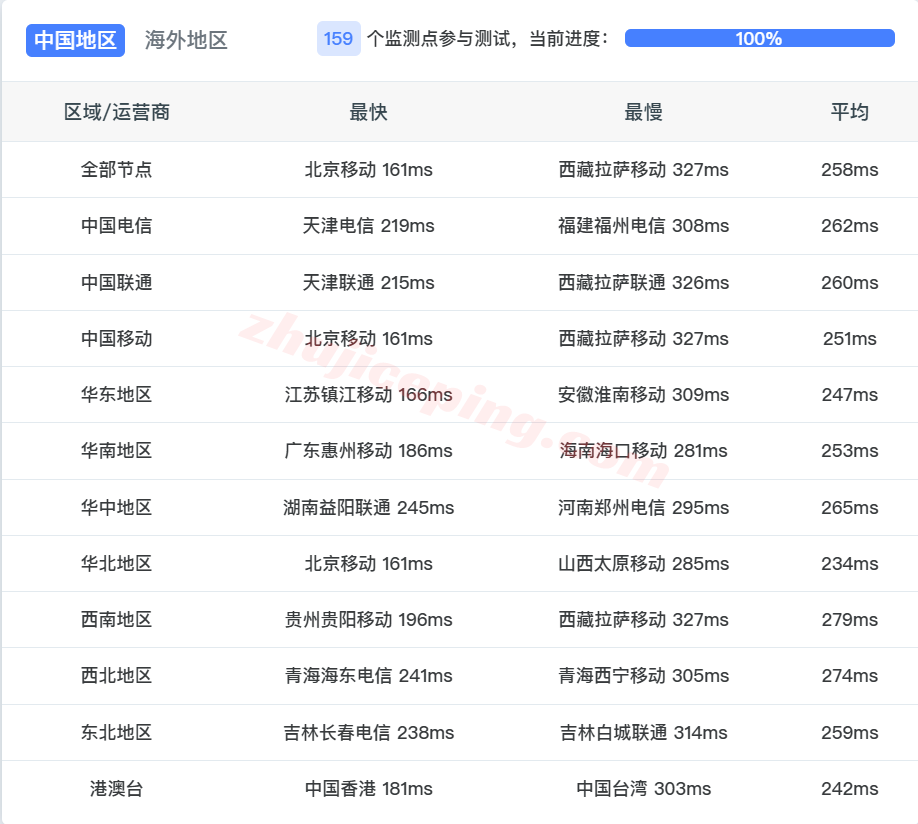The height and width of the screenshot is (824, 918).
Task: Sort by the 平均 column header
Action: (847, 112)
